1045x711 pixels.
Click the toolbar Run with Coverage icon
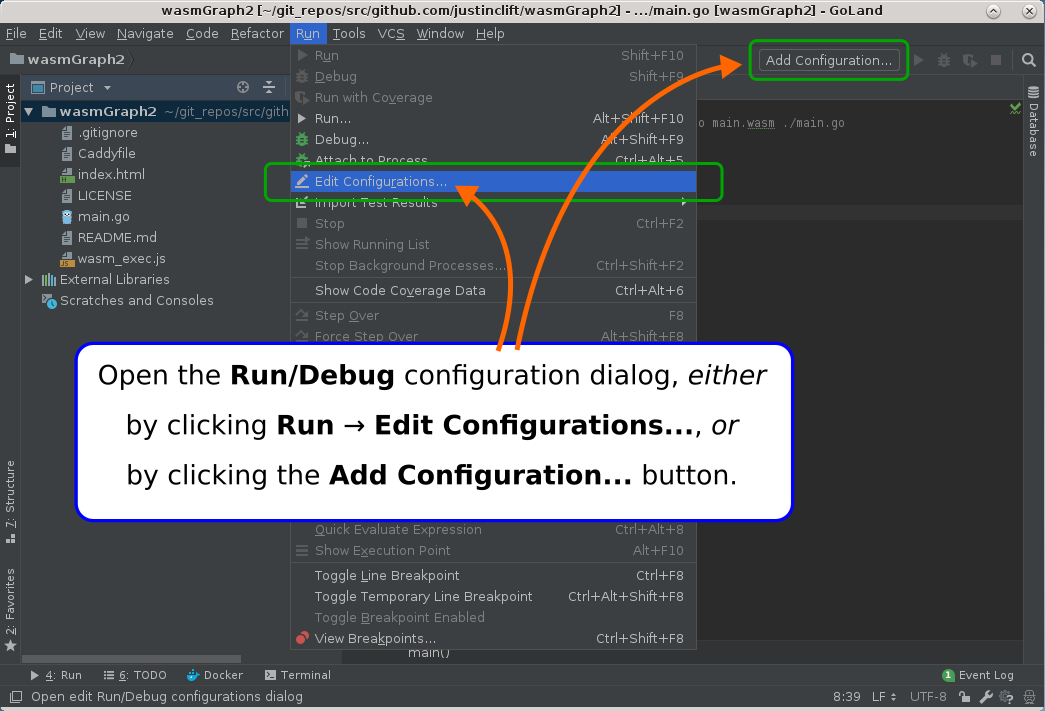pyautogui.click(x=970, y=61)
